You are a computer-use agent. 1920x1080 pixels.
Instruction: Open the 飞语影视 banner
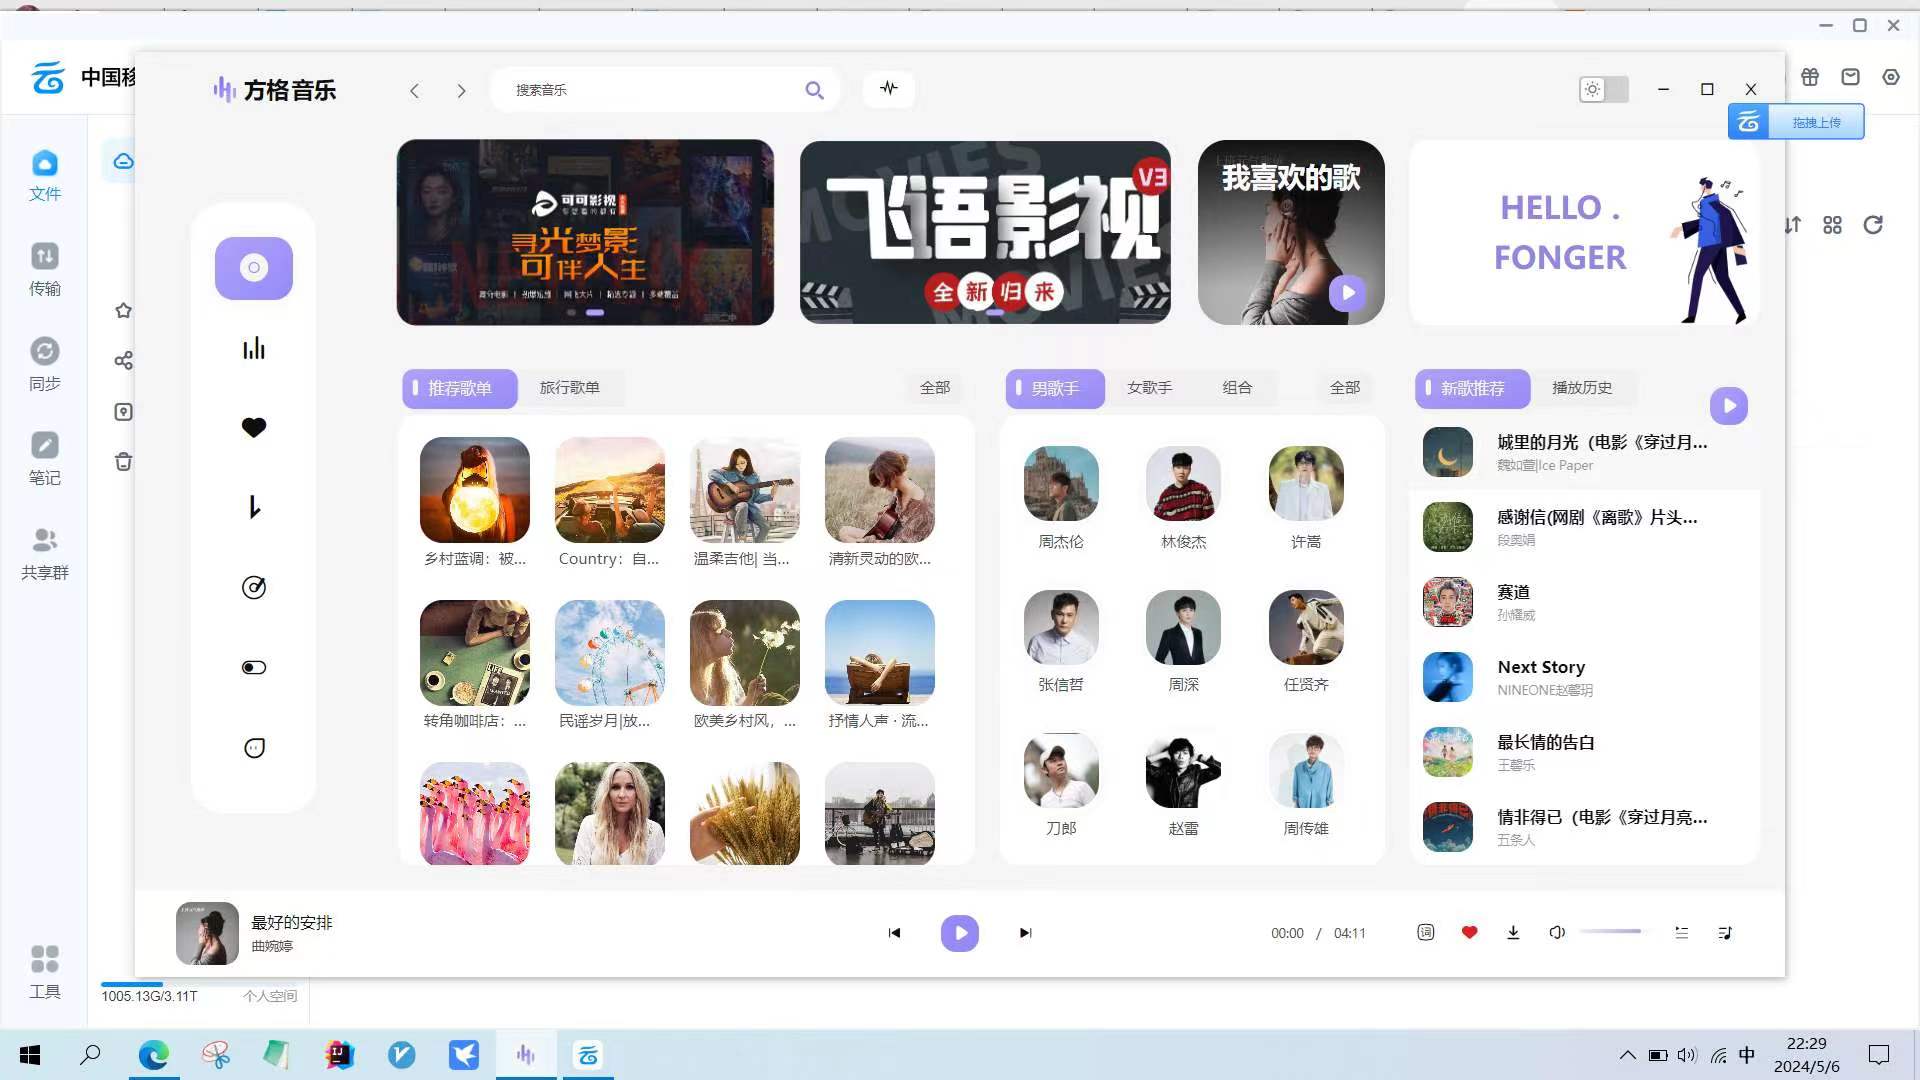(985, 232)
